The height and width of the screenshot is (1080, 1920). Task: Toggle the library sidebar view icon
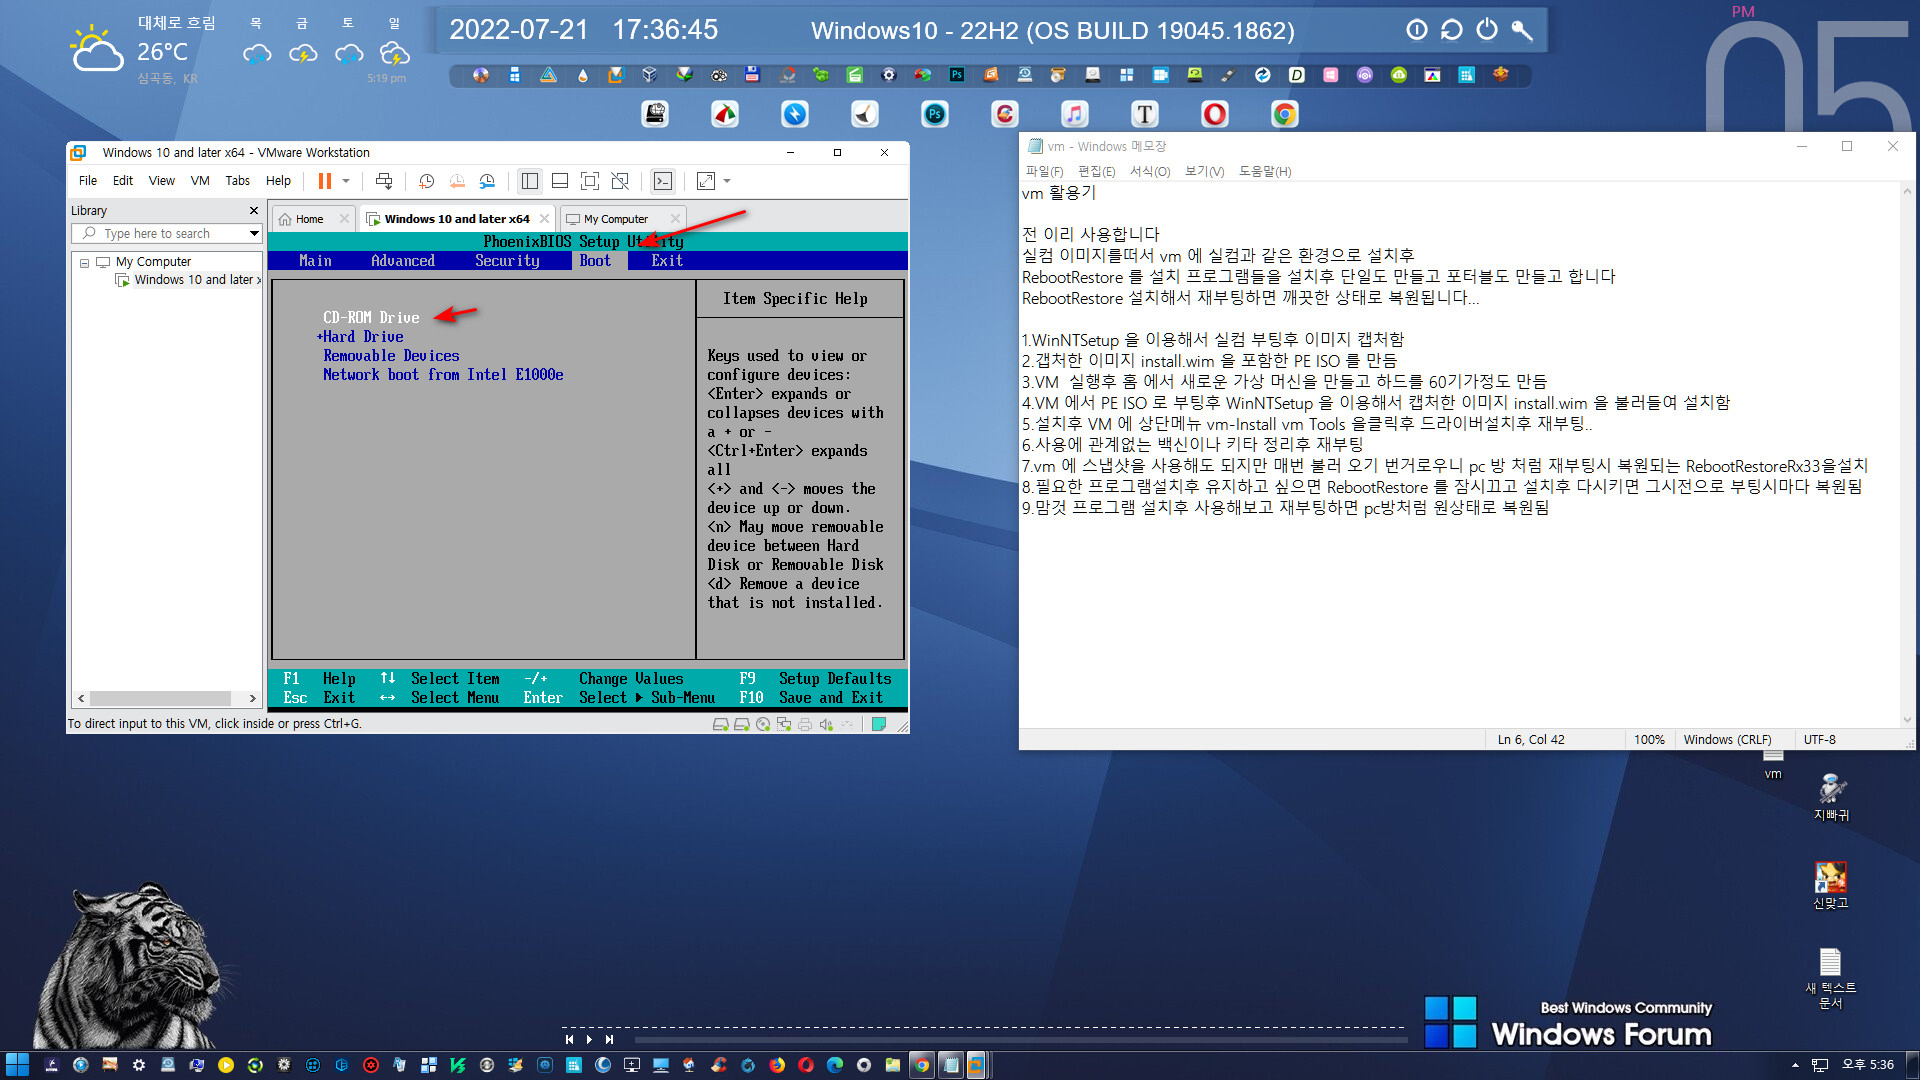click(x=530, y=181)
